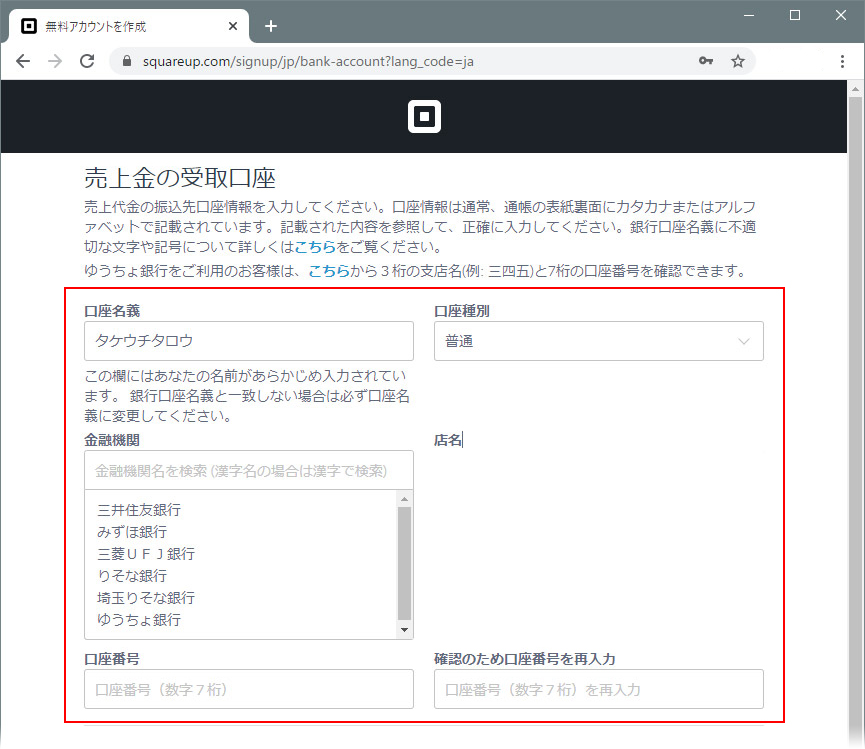This screenshot has height=749, width=865.
Task: Open a new tab with plus button
Action: [270, 26]
